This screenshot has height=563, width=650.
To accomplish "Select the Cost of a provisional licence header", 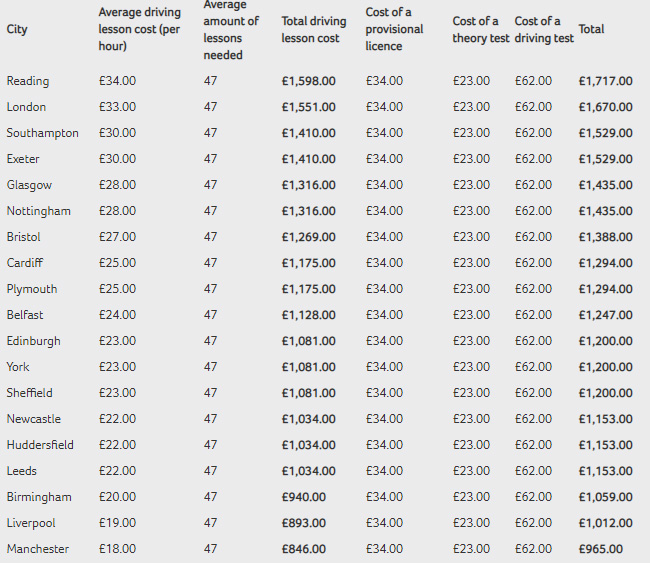I will coord(394,29).
